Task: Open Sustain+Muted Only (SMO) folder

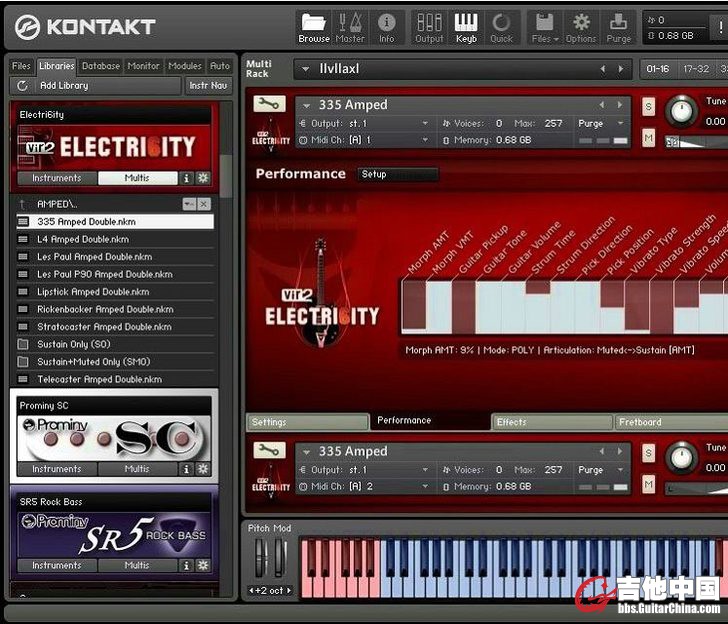Action: click(115, 362)
